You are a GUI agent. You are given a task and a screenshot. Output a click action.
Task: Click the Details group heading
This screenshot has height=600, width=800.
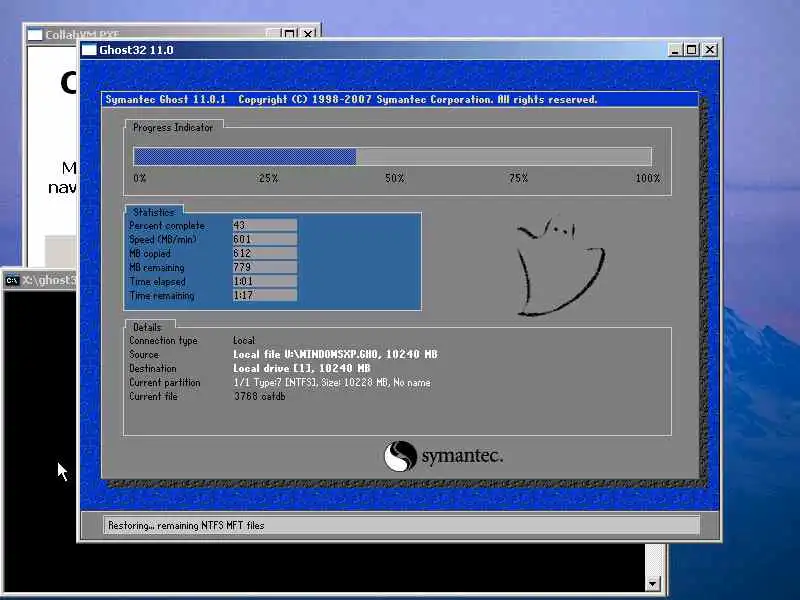click(147, 327)
